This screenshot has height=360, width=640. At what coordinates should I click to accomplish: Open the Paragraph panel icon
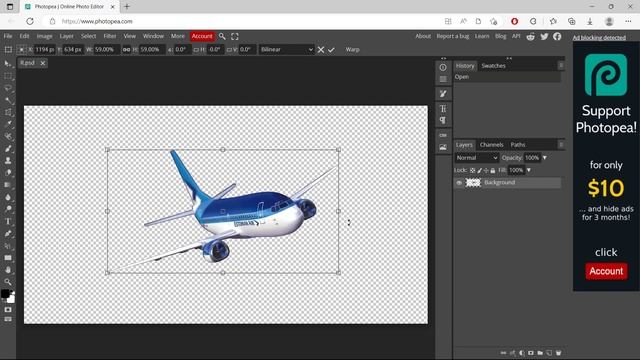(x=443, y=120)
